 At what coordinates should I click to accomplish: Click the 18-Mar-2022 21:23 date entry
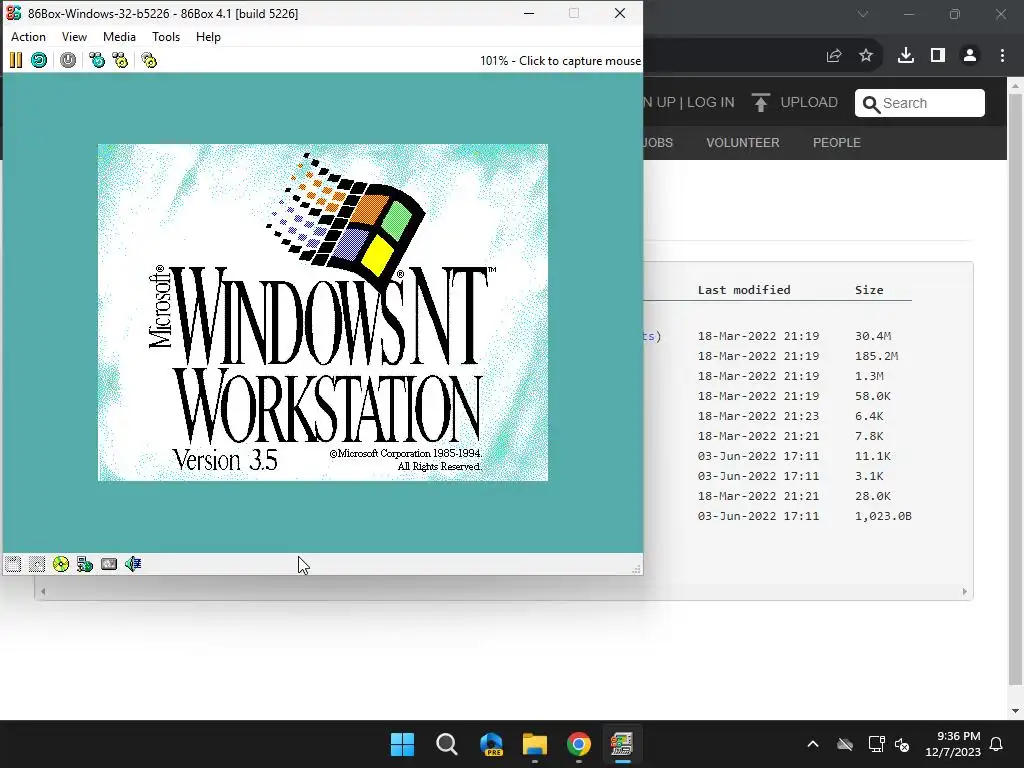[x=758, y=416]
